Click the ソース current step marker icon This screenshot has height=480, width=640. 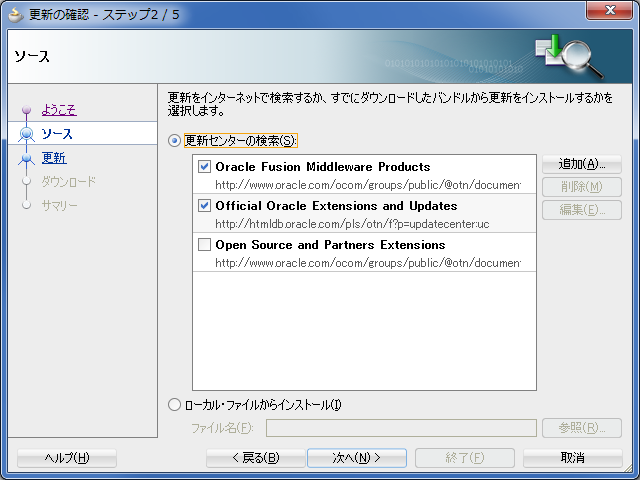(x=27, y=133)
